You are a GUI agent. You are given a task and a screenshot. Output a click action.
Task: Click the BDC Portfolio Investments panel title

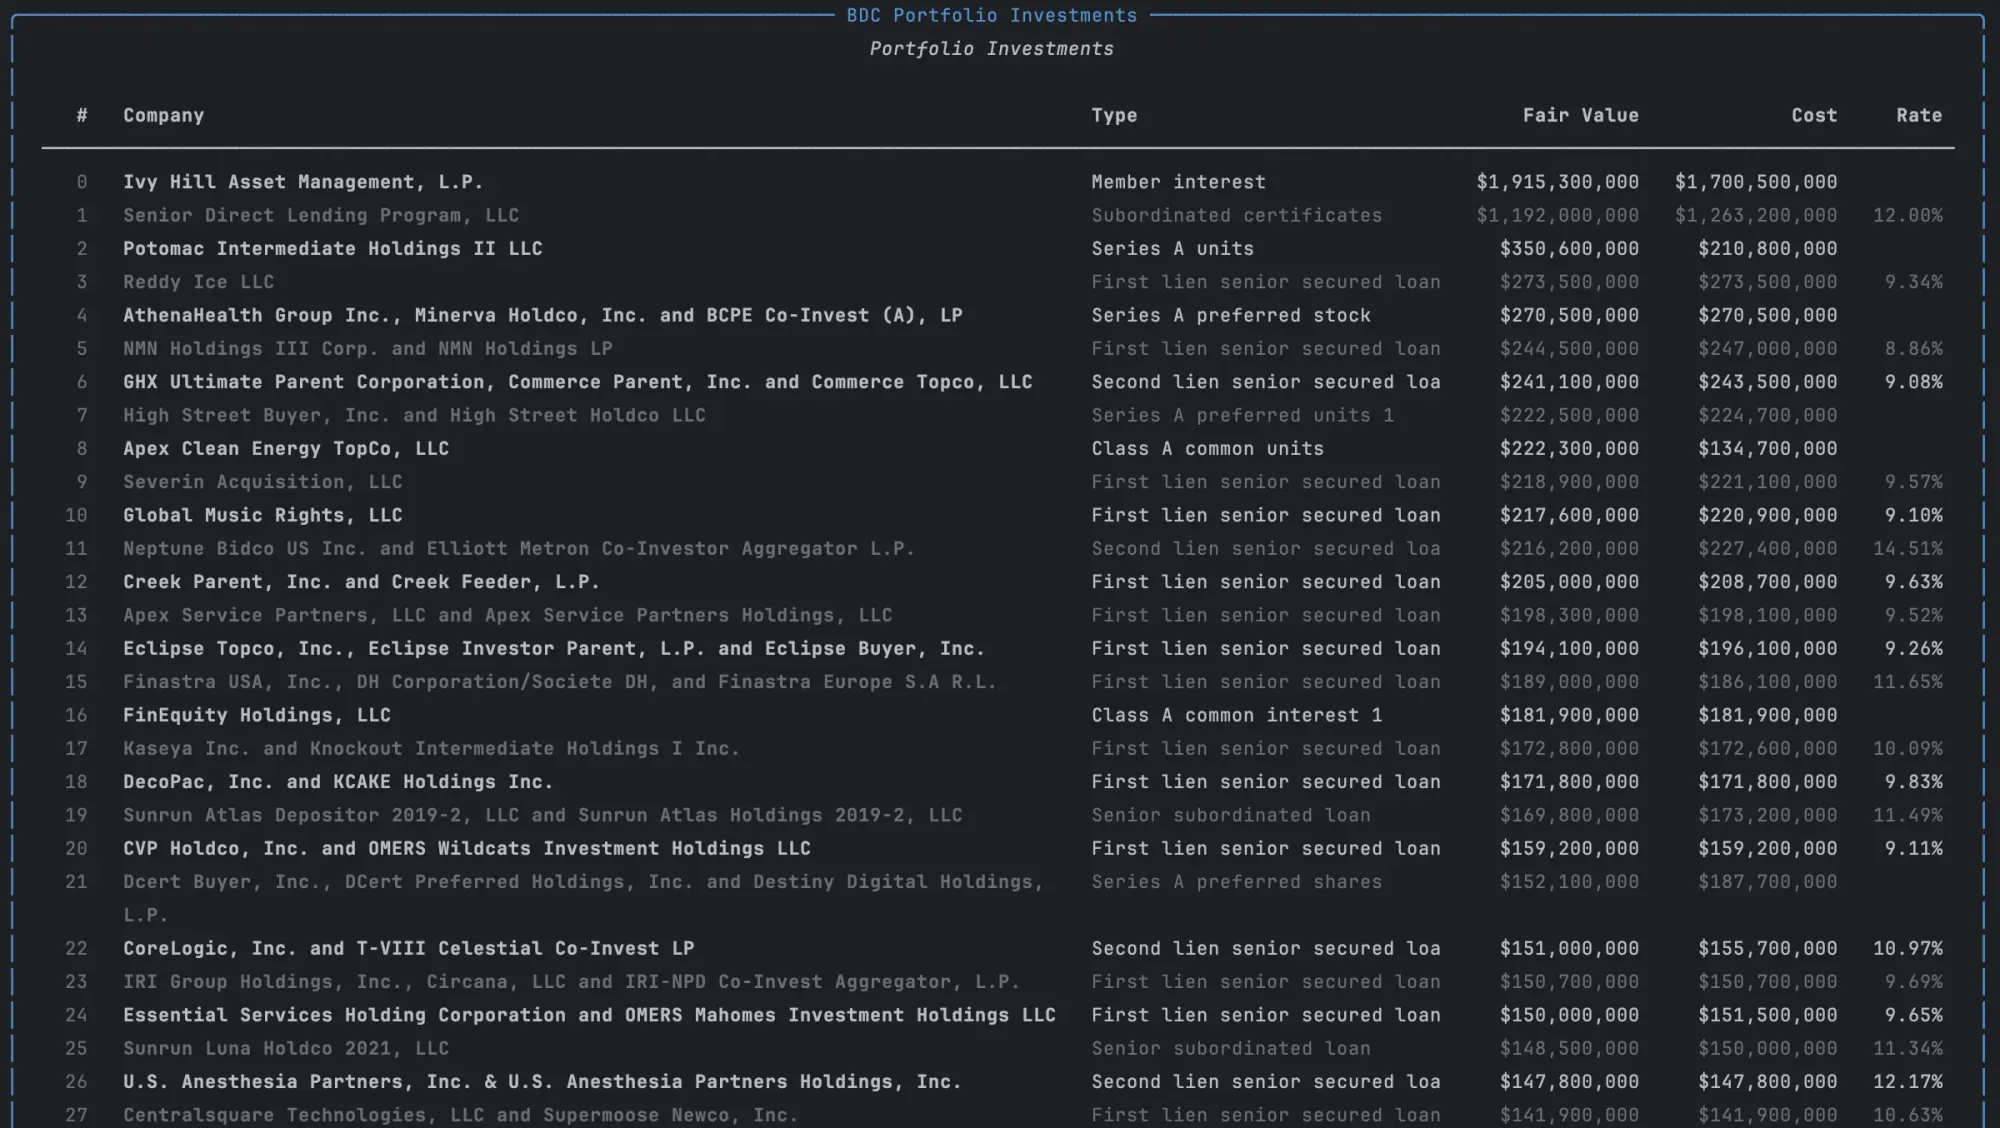(x=990, y=15)
